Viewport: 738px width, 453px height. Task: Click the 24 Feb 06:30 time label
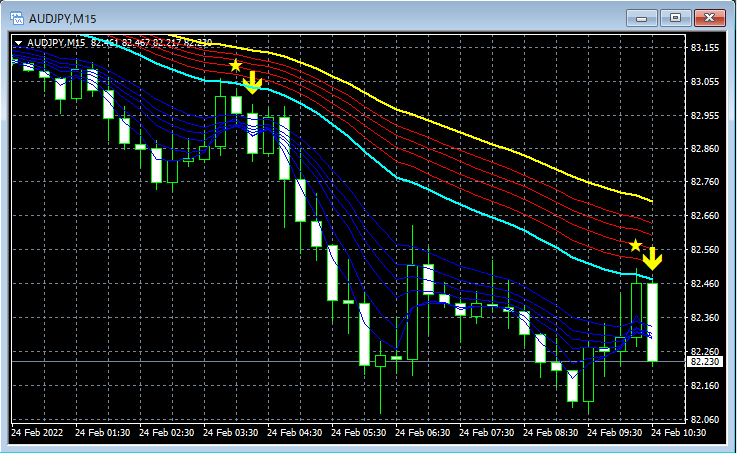(423, 432)
